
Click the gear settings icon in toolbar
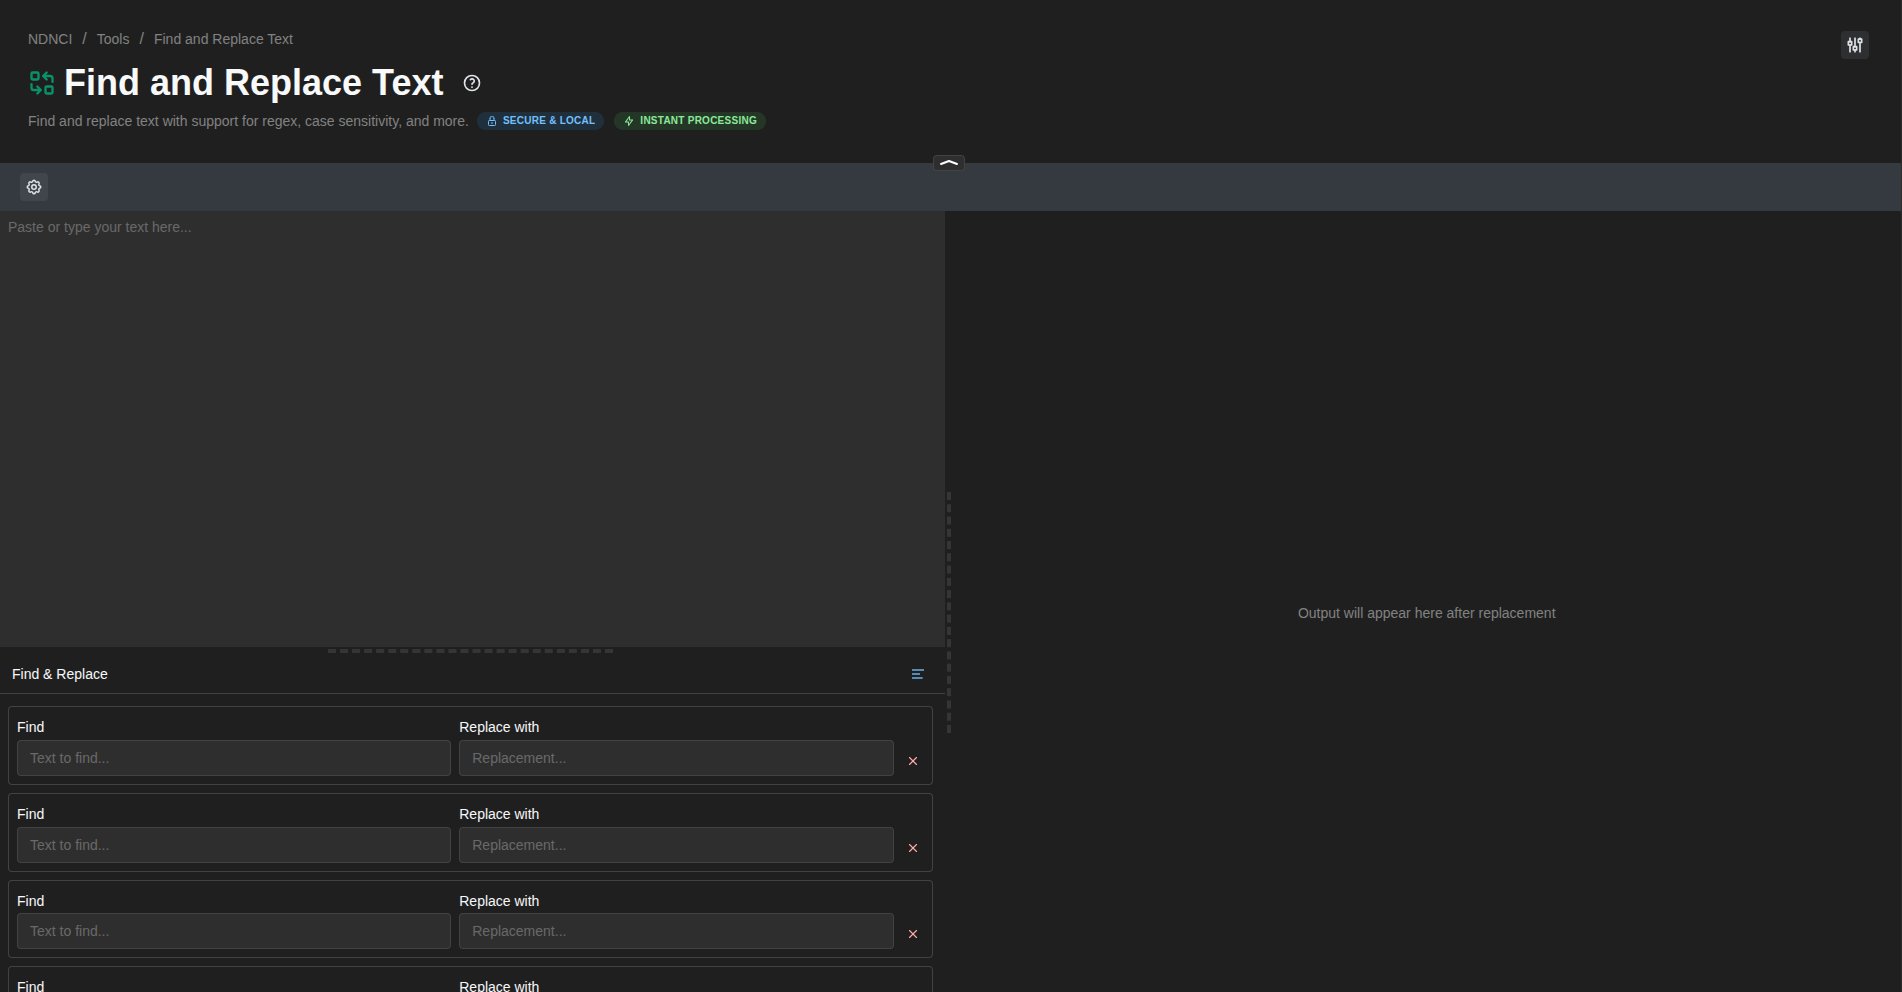point(34,187)
